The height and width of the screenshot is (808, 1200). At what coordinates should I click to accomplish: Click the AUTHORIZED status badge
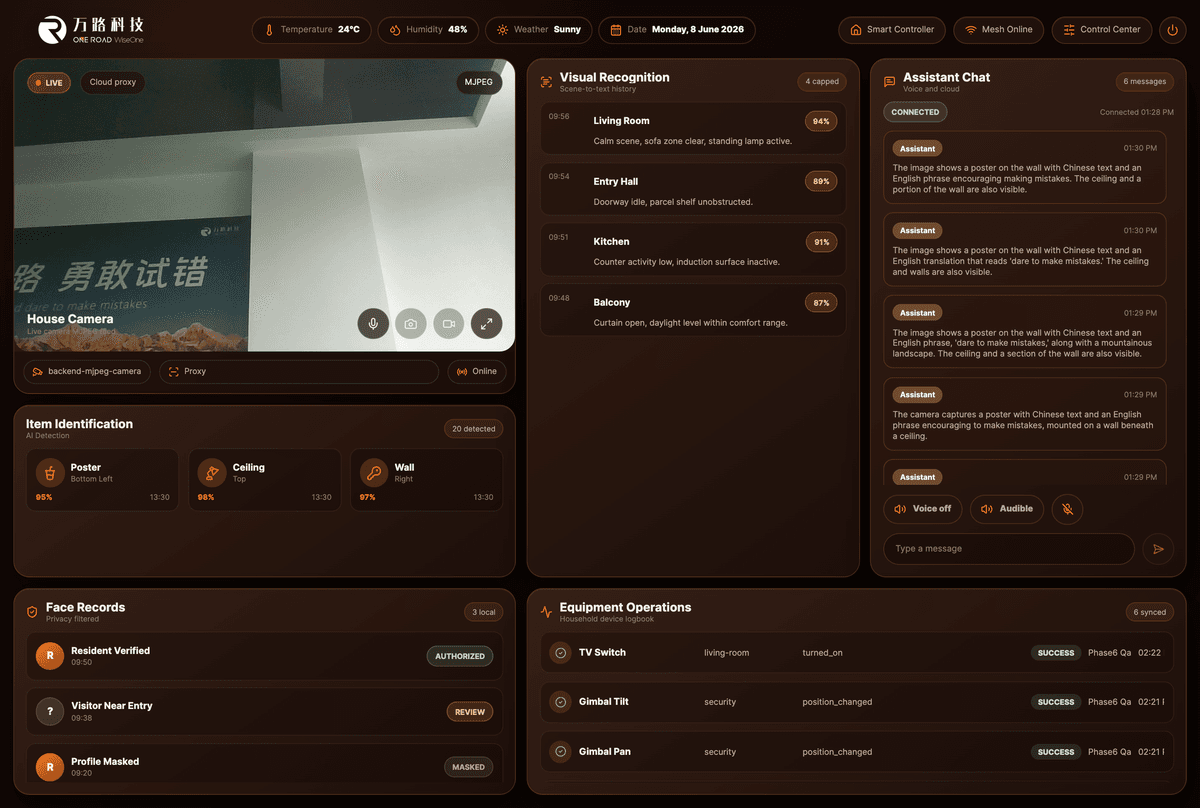[x=460, y=657]
